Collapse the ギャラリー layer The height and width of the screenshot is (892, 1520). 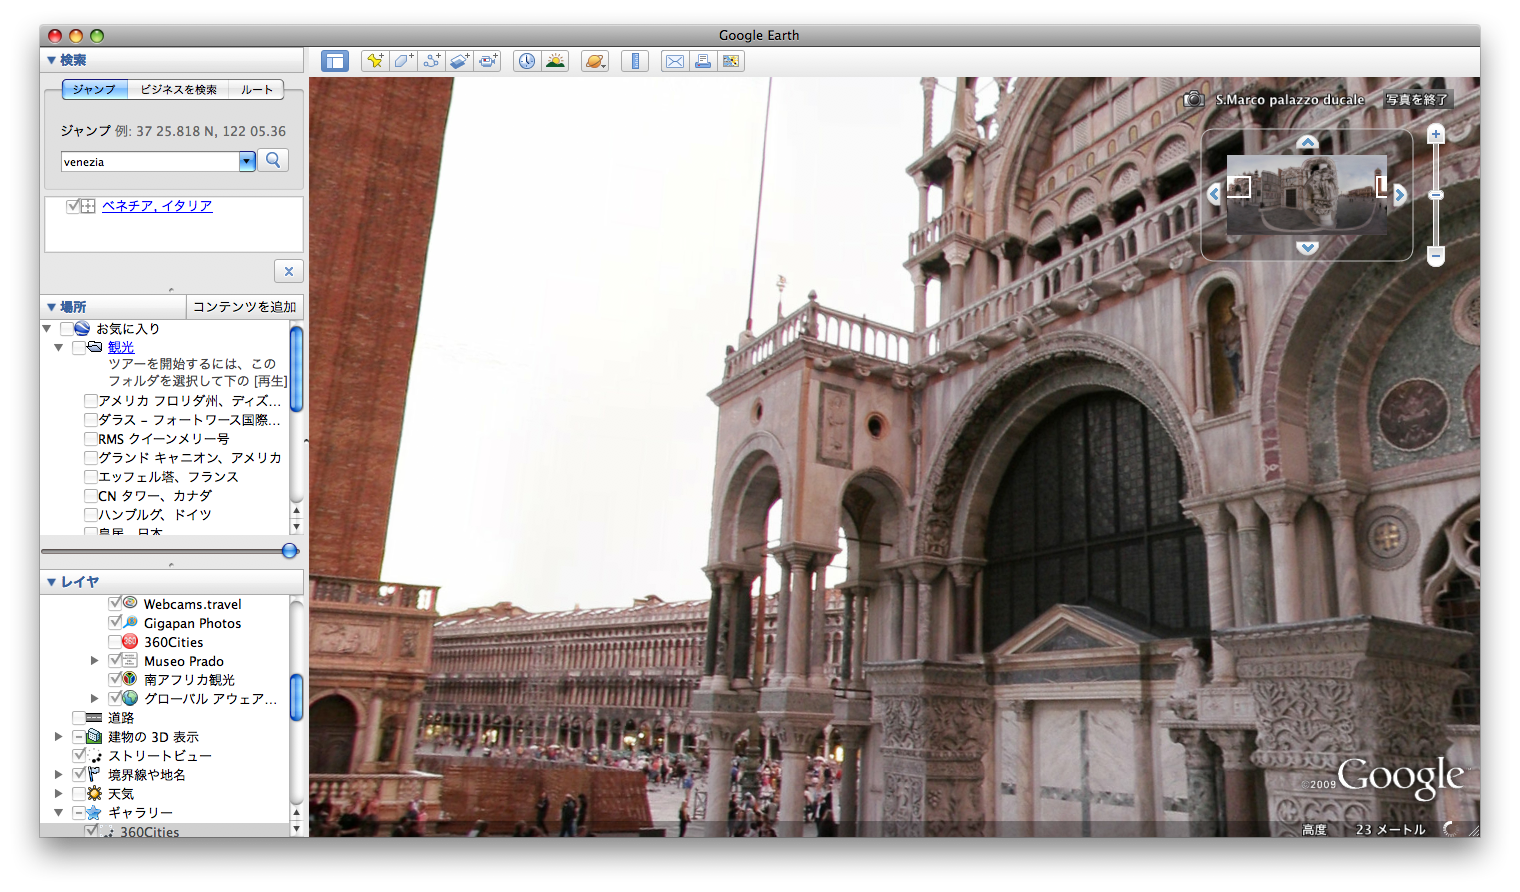pos(59,812)
